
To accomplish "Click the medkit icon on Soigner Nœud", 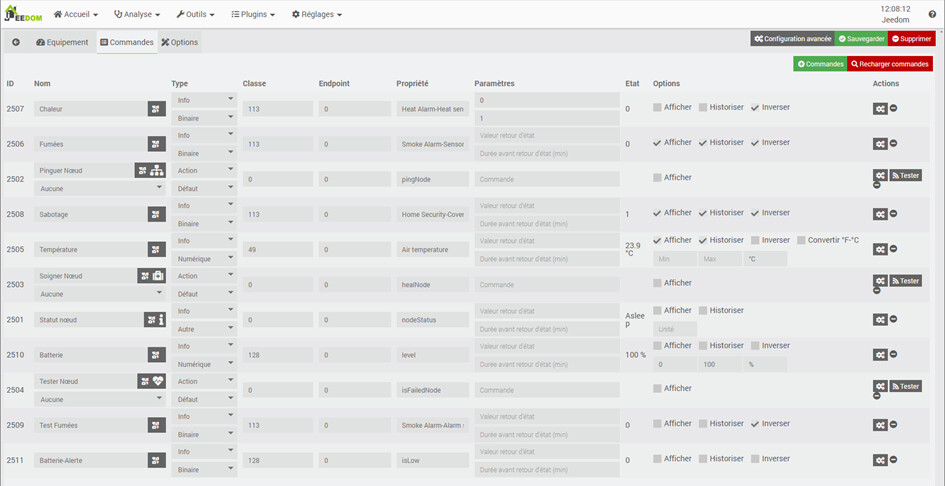I will pyautogui.click(x=158, y=276).
